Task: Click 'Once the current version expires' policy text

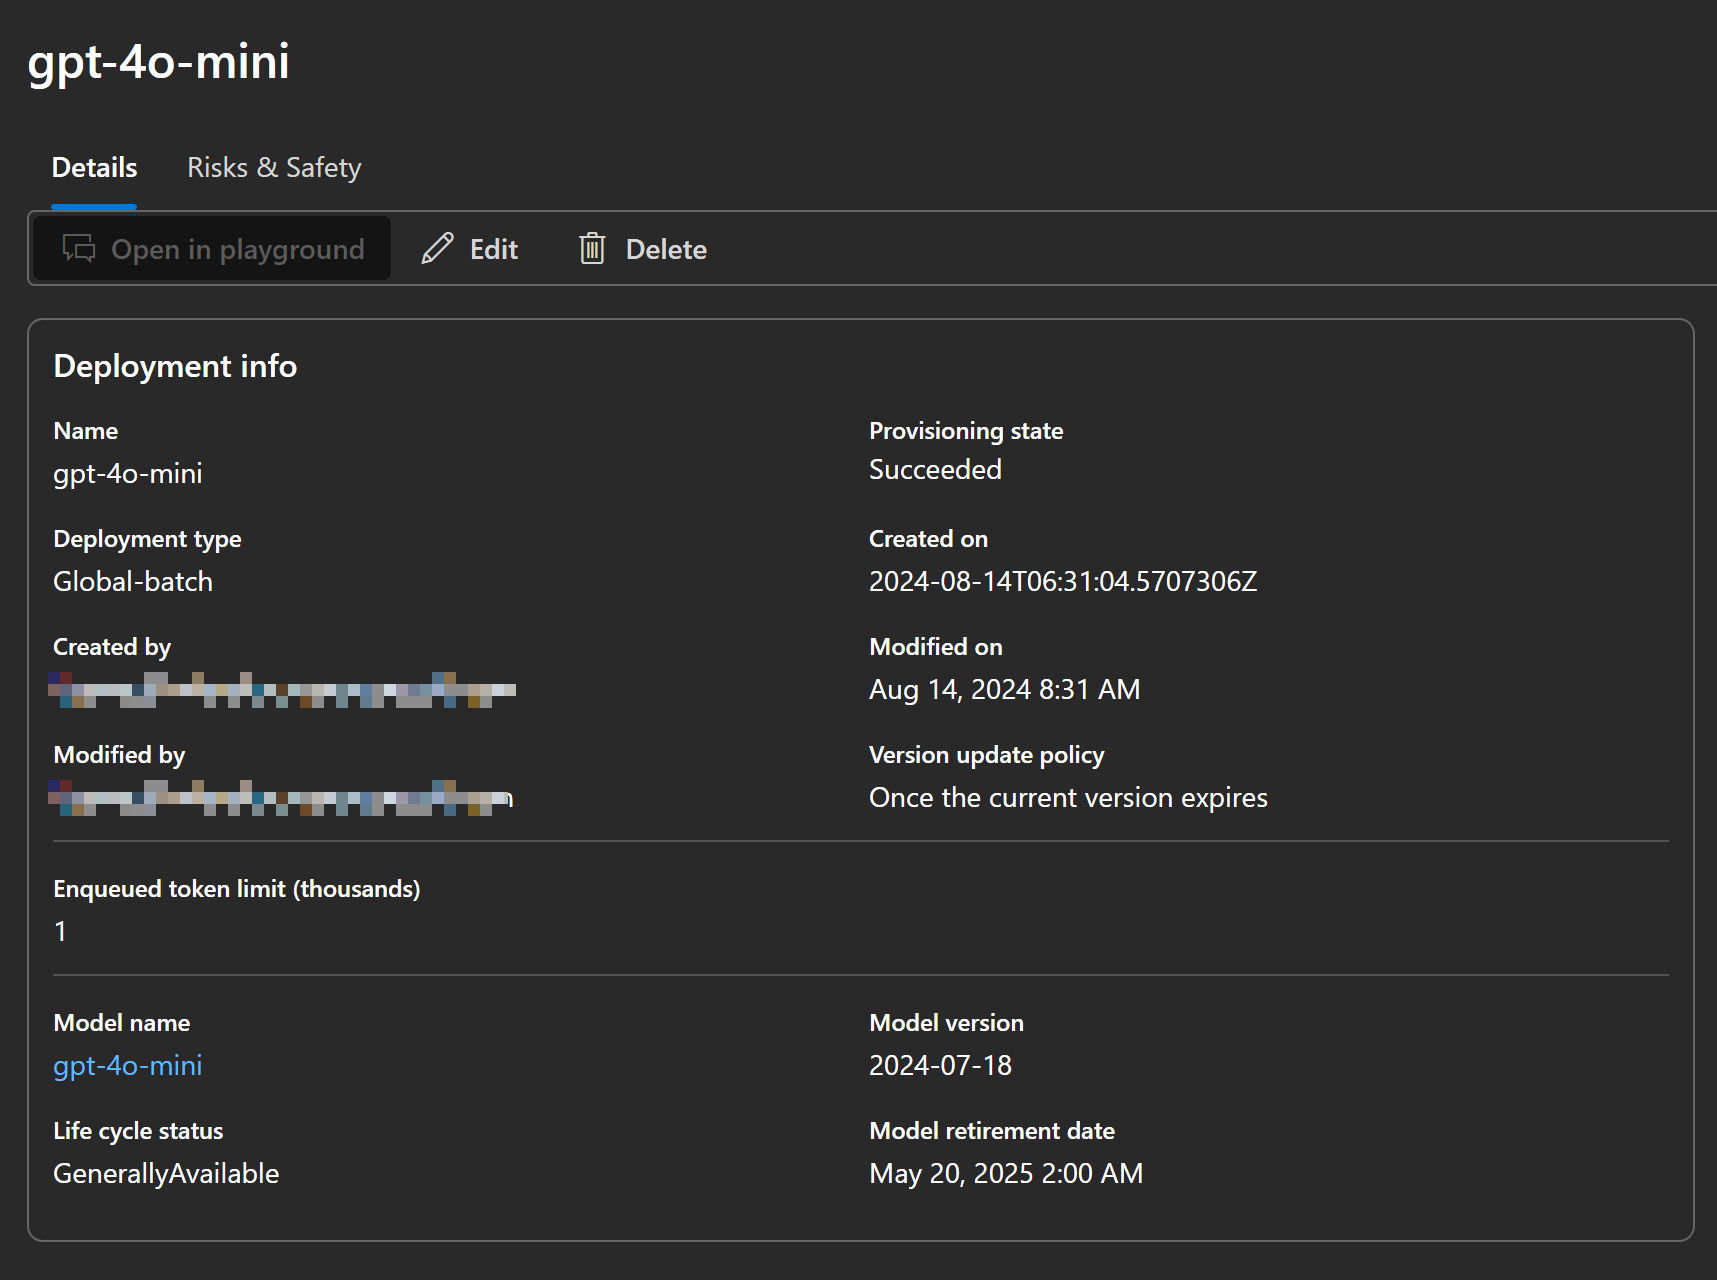Action: (1068, 798)
